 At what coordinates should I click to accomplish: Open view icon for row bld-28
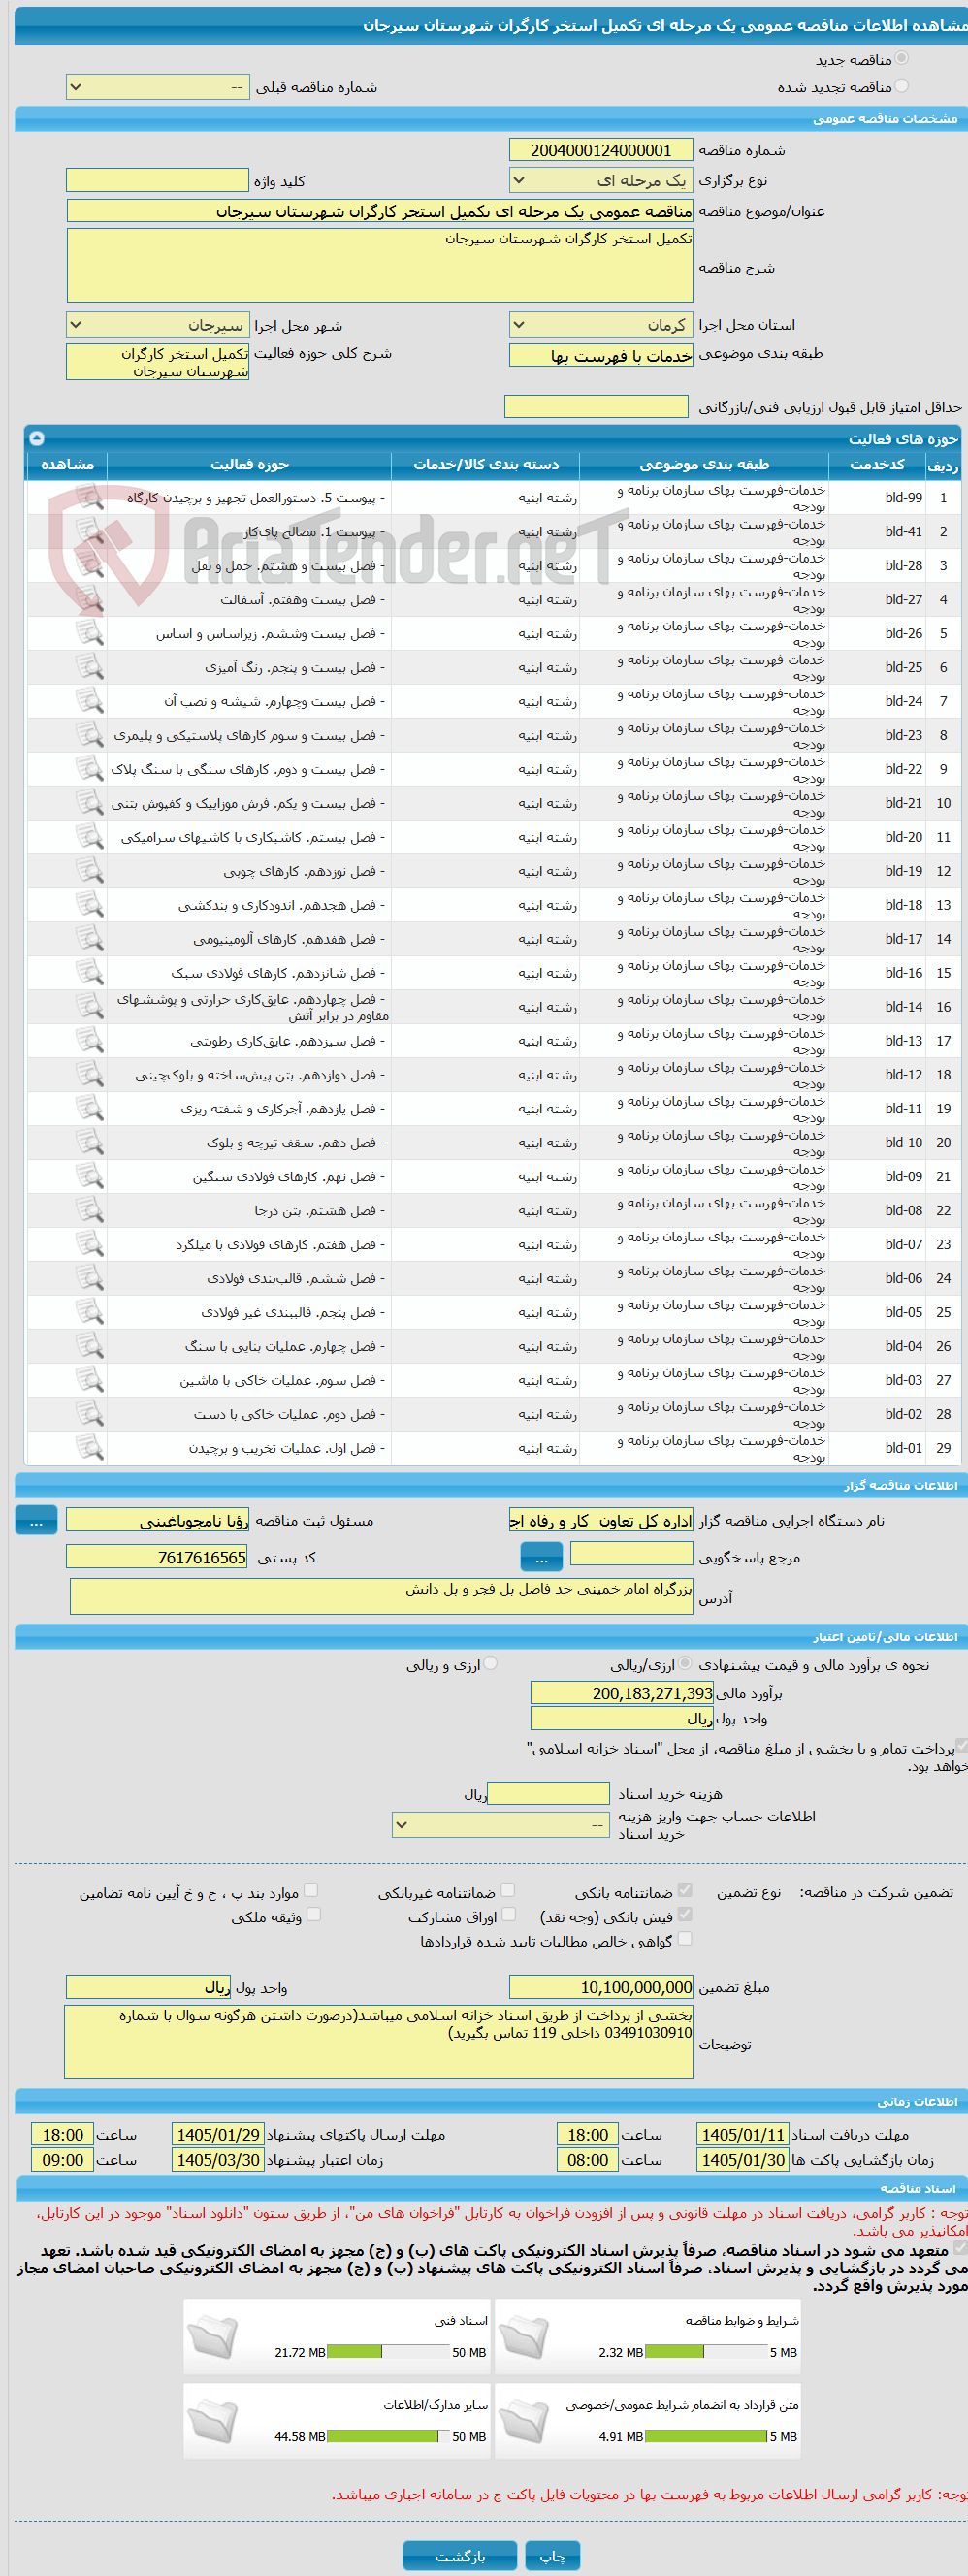click(x=90, y=565)
